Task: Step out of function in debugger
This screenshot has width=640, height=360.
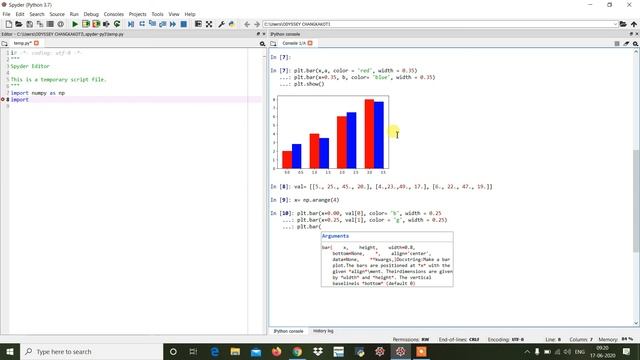Action: [162, 24]
